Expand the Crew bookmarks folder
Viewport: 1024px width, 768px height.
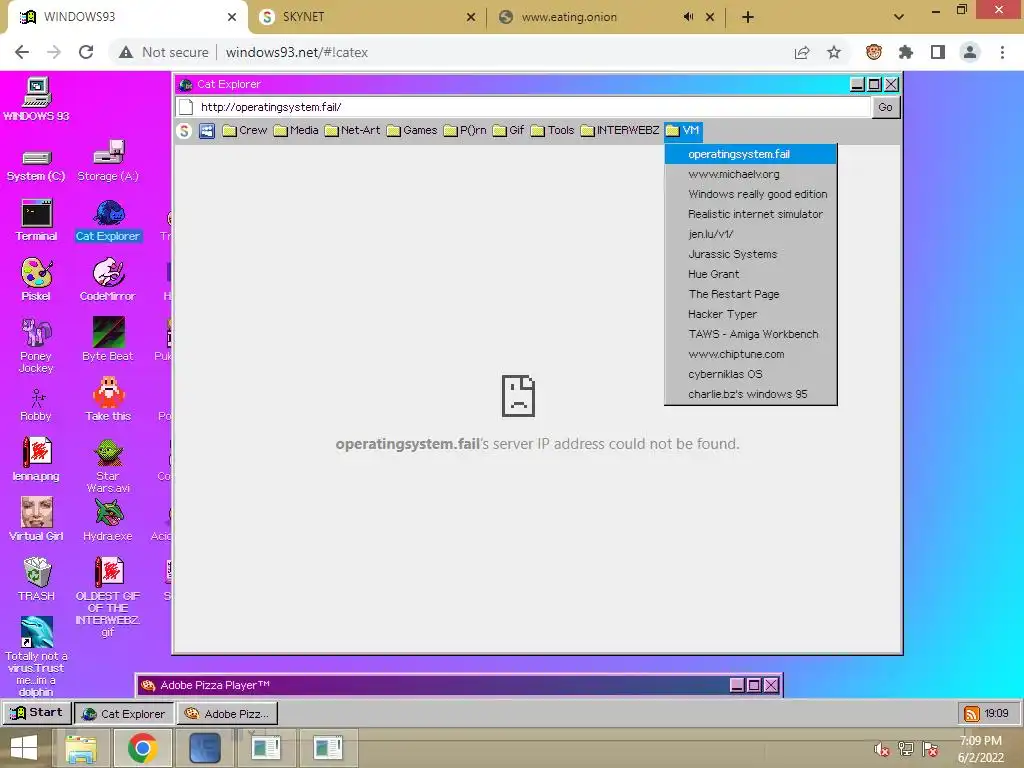pyautogui.click(x=244, y=131)
